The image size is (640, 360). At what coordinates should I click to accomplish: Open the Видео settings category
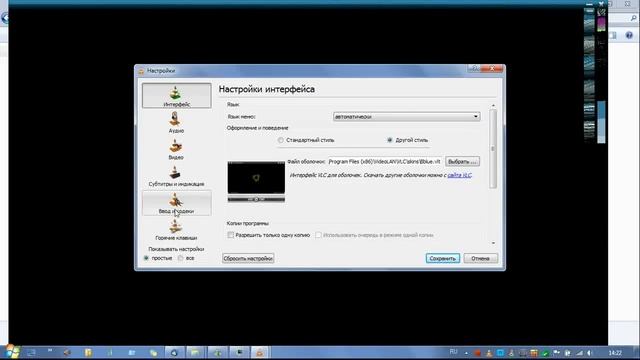pos(176,149)
